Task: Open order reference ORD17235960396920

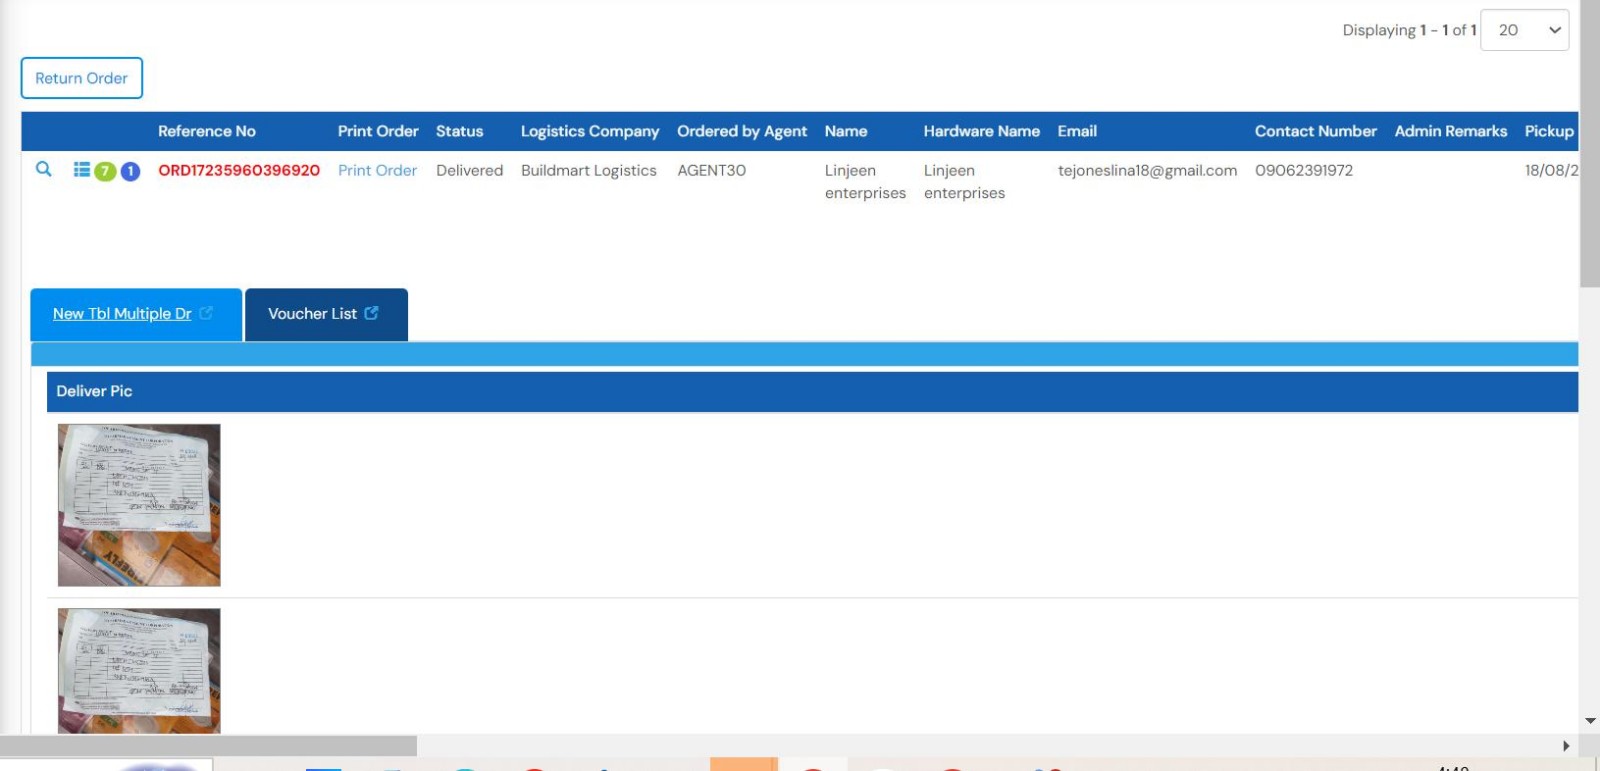Action: [x=239, y=171]
